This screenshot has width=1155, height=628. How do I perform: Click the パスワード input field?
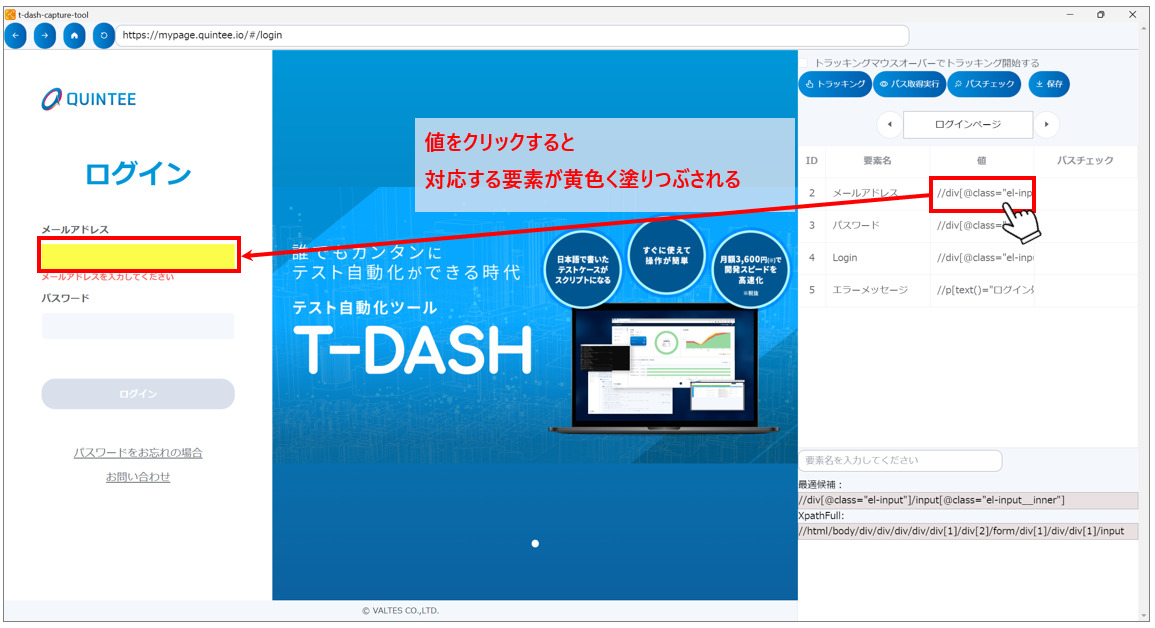click(x=138, y=326)
